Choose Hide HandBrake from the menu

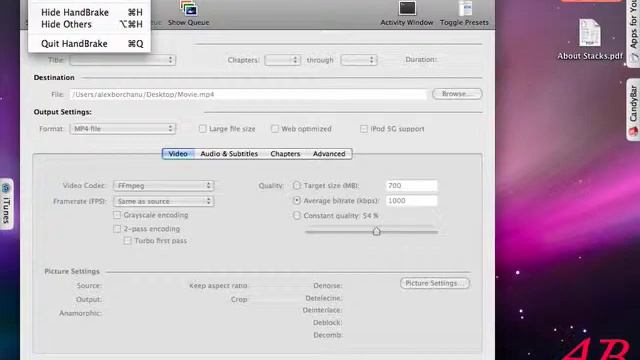pyautogui.click(x=89, y=13)
